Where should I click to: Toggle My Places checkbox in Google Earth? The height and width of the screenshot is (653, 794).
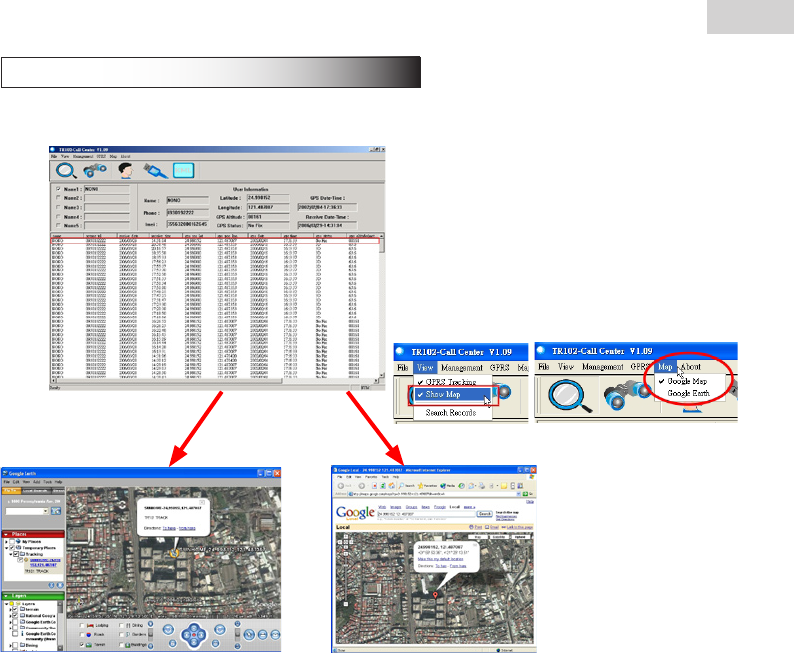coord(12,541)
